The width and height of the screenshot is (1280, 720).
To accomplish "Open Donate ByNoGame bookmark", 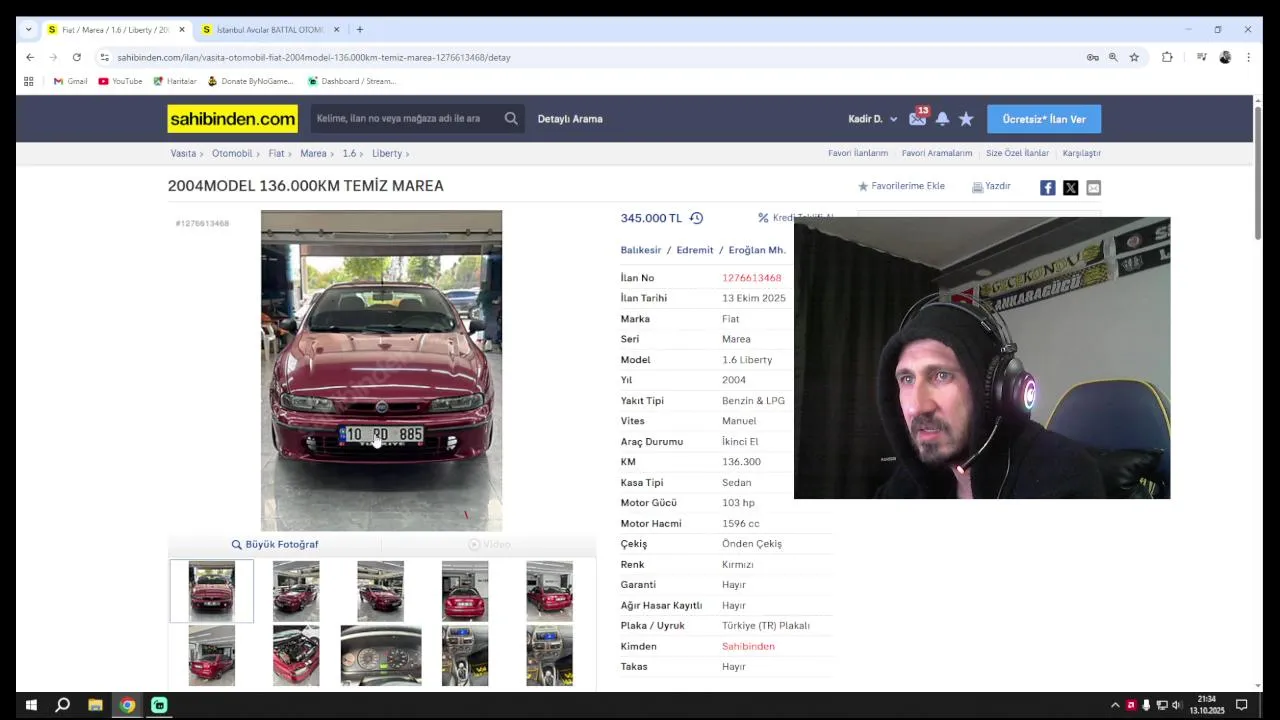I will pos(250,81).
